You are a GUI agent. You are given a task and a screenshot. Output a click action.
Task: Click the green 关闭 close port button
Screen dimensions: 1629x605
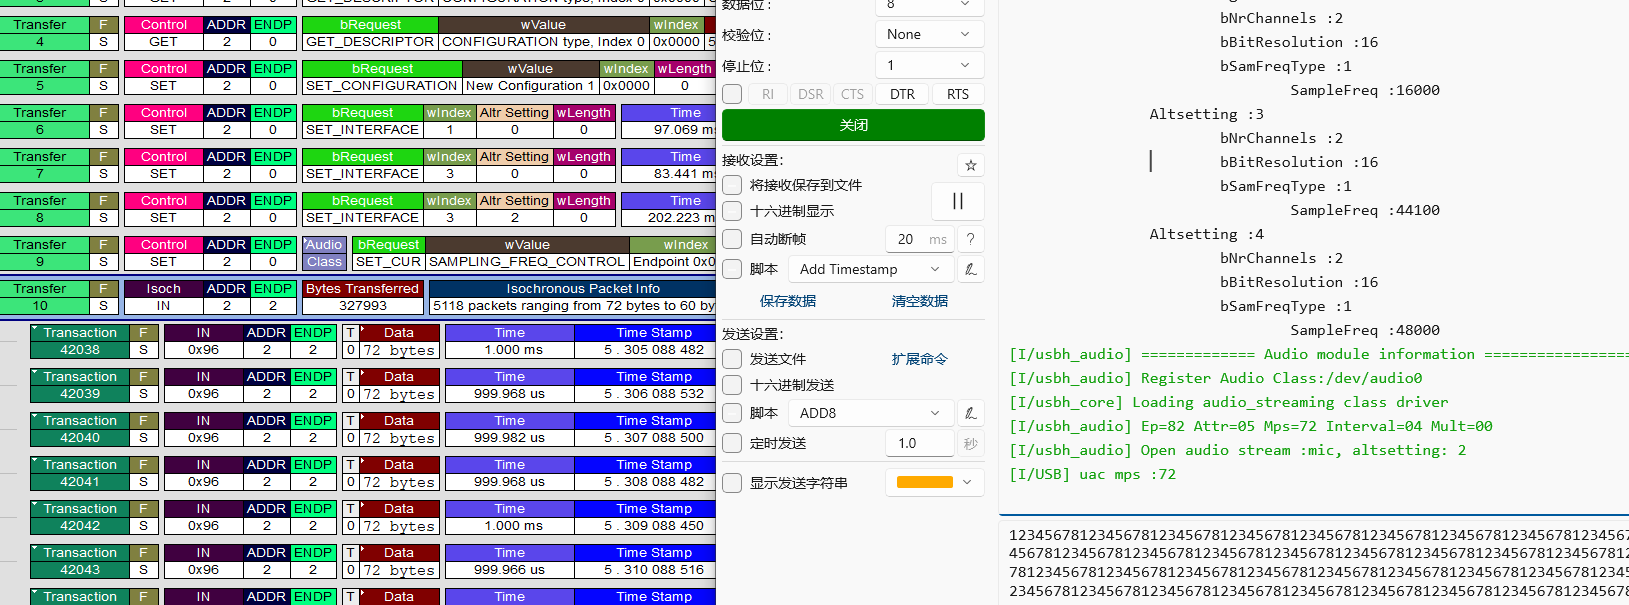point(853,125)
